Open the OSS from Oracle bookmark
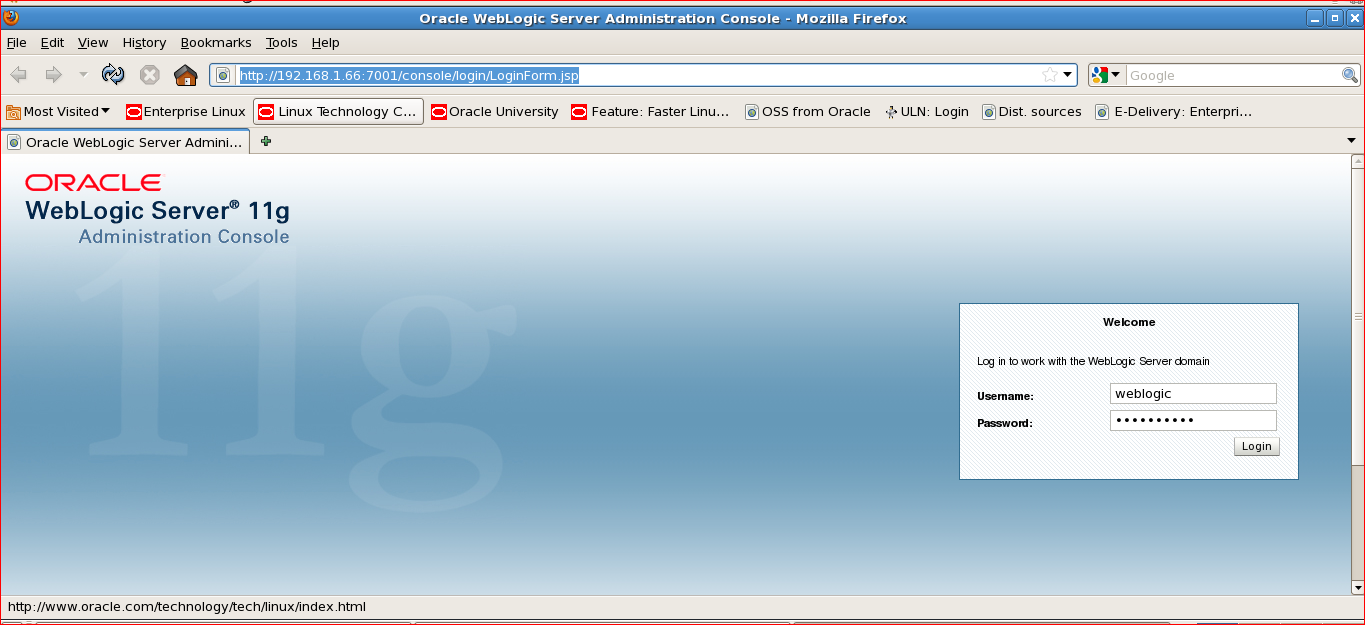1365x625 pixels. click(x=808, y=111)
